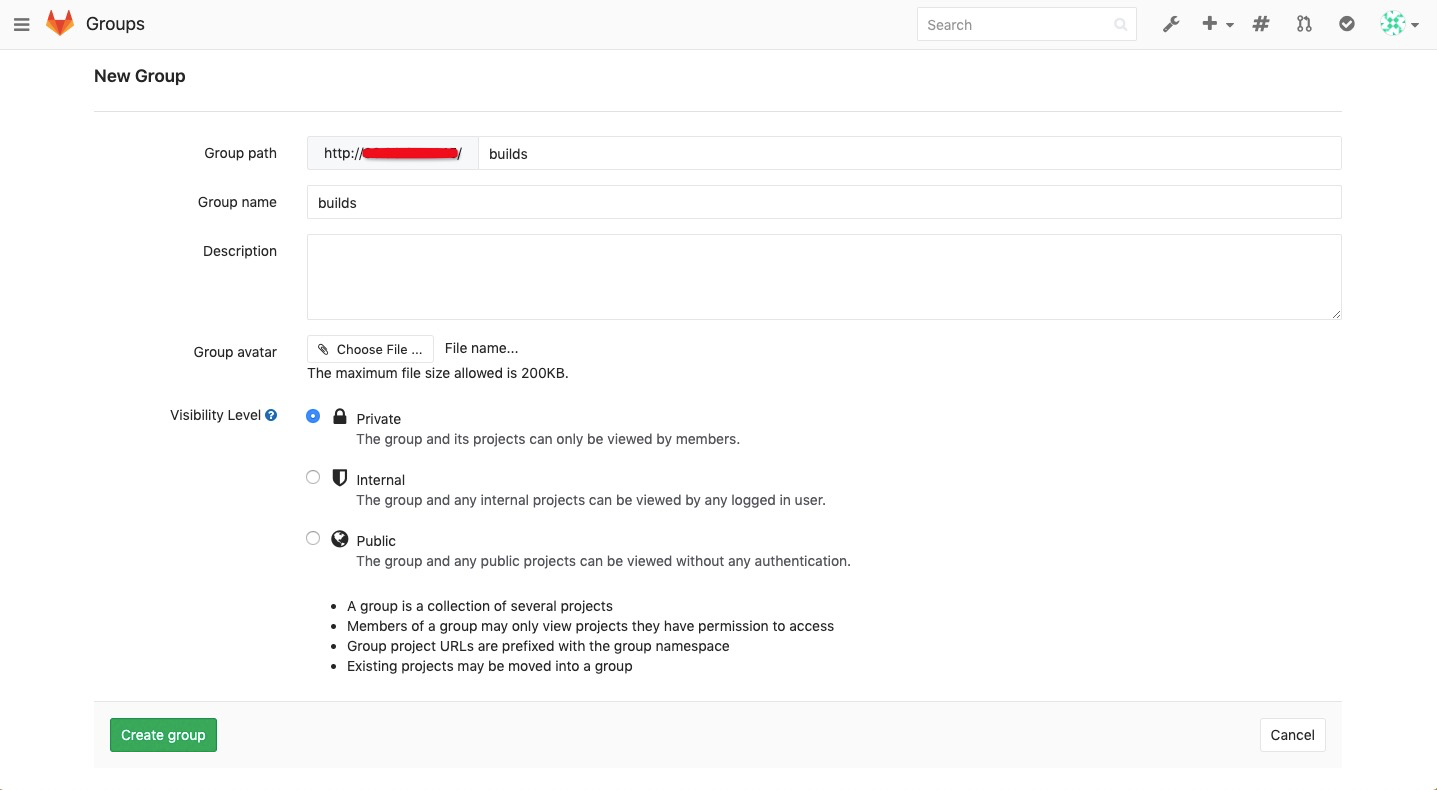Click into the Description text area

point(824,277)
